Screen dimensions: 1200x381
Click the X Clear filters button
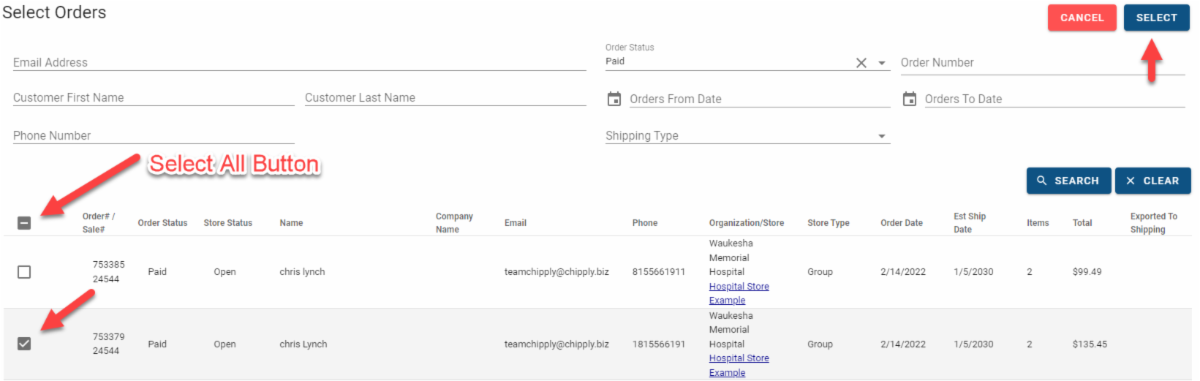click(x=1153, y=181)
